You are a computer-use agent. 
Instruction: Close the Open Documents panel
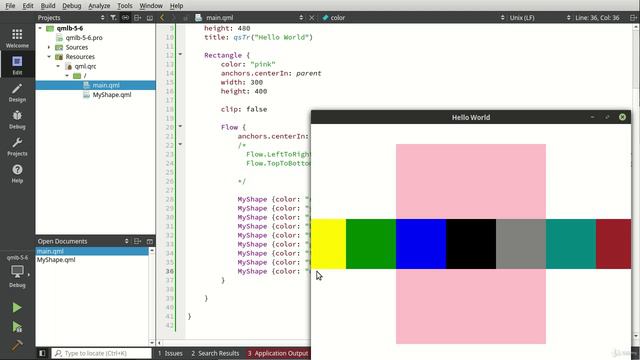(x=150, y=241)
